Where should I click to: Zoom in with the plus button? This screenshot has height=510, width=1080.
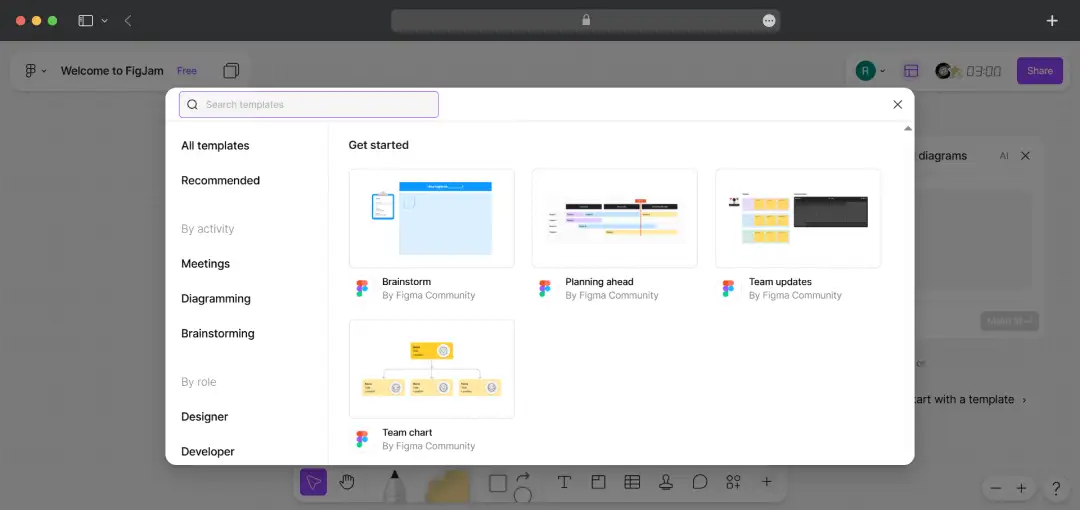[1021, 489]
